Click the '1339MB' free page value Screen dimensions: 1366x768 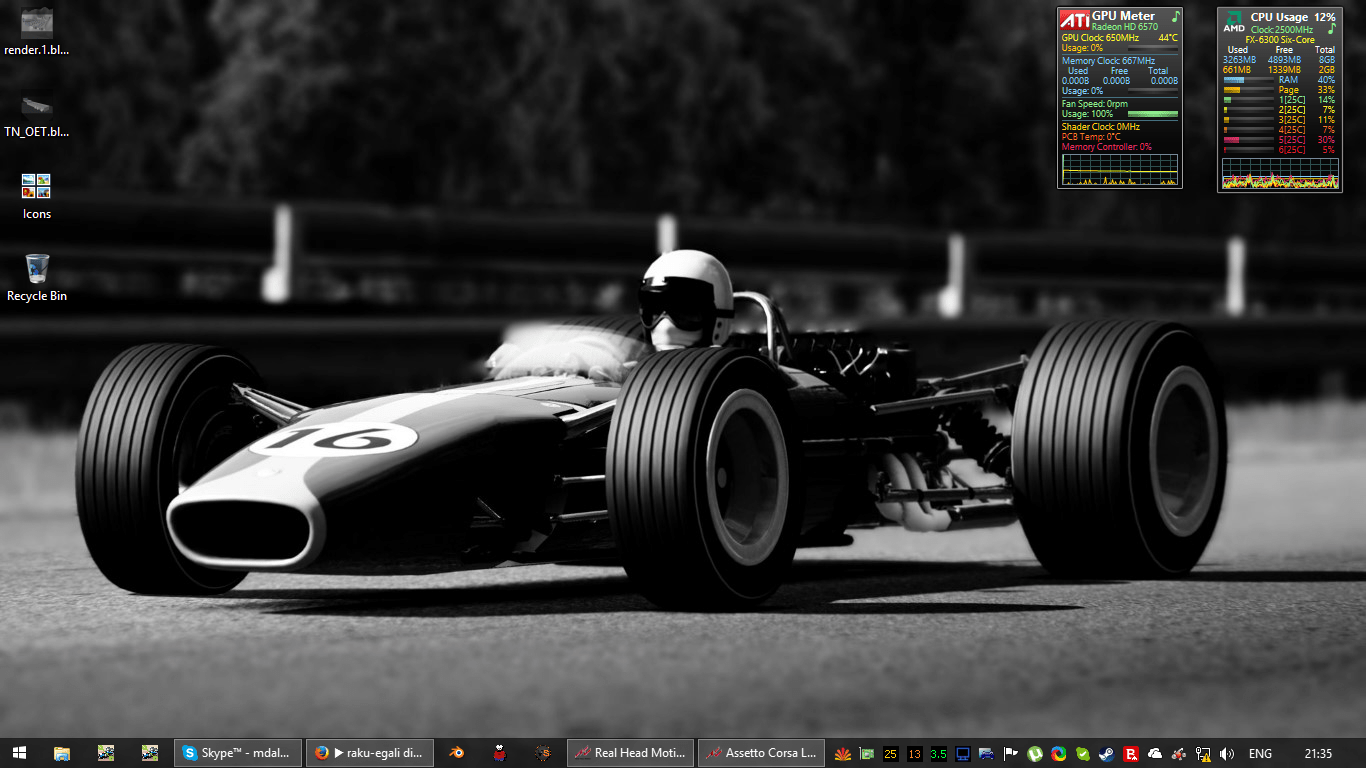pyautogui.click(x=1284, y=70)
